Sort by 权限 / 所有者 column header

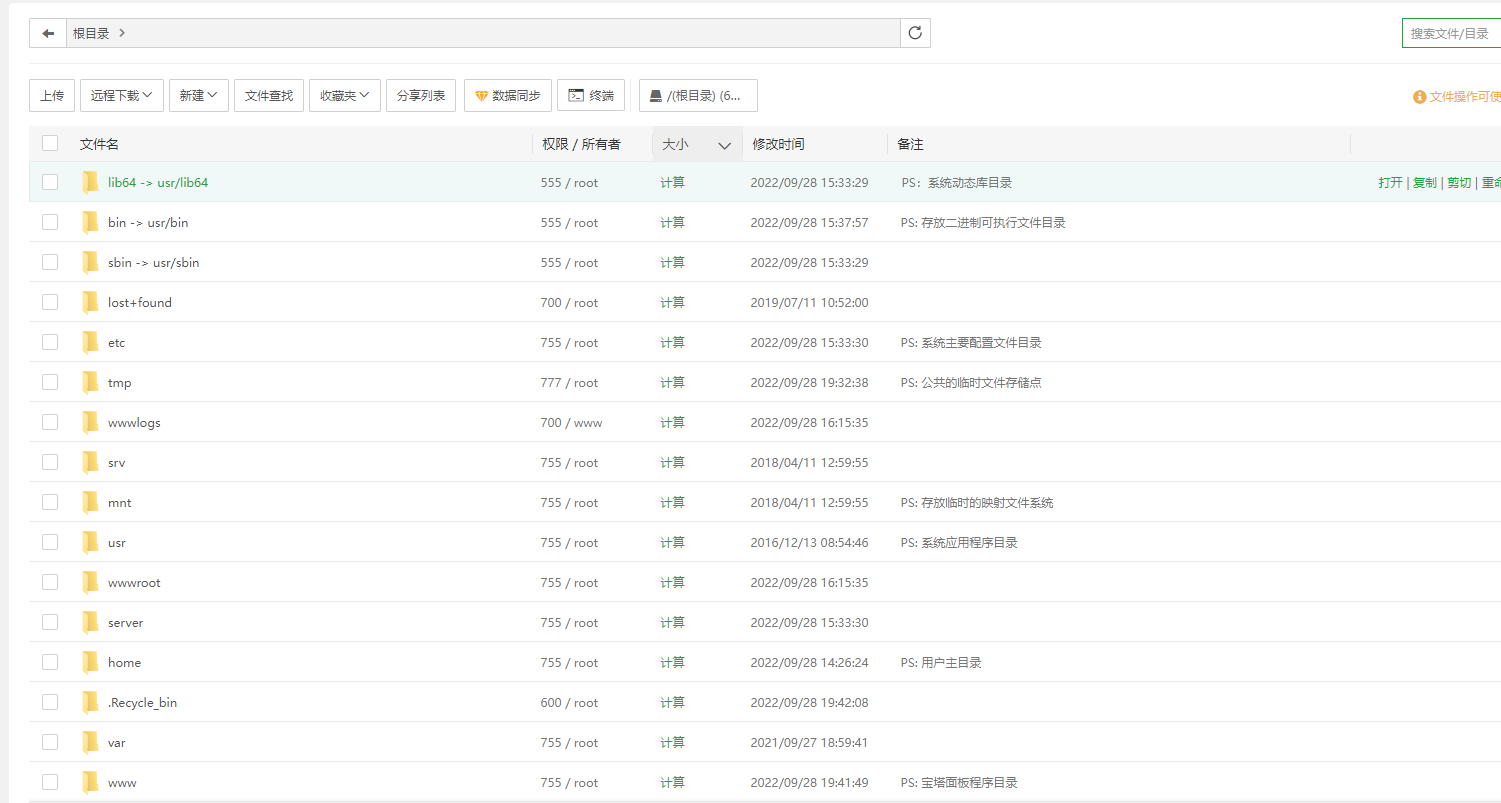coord(581,144)
